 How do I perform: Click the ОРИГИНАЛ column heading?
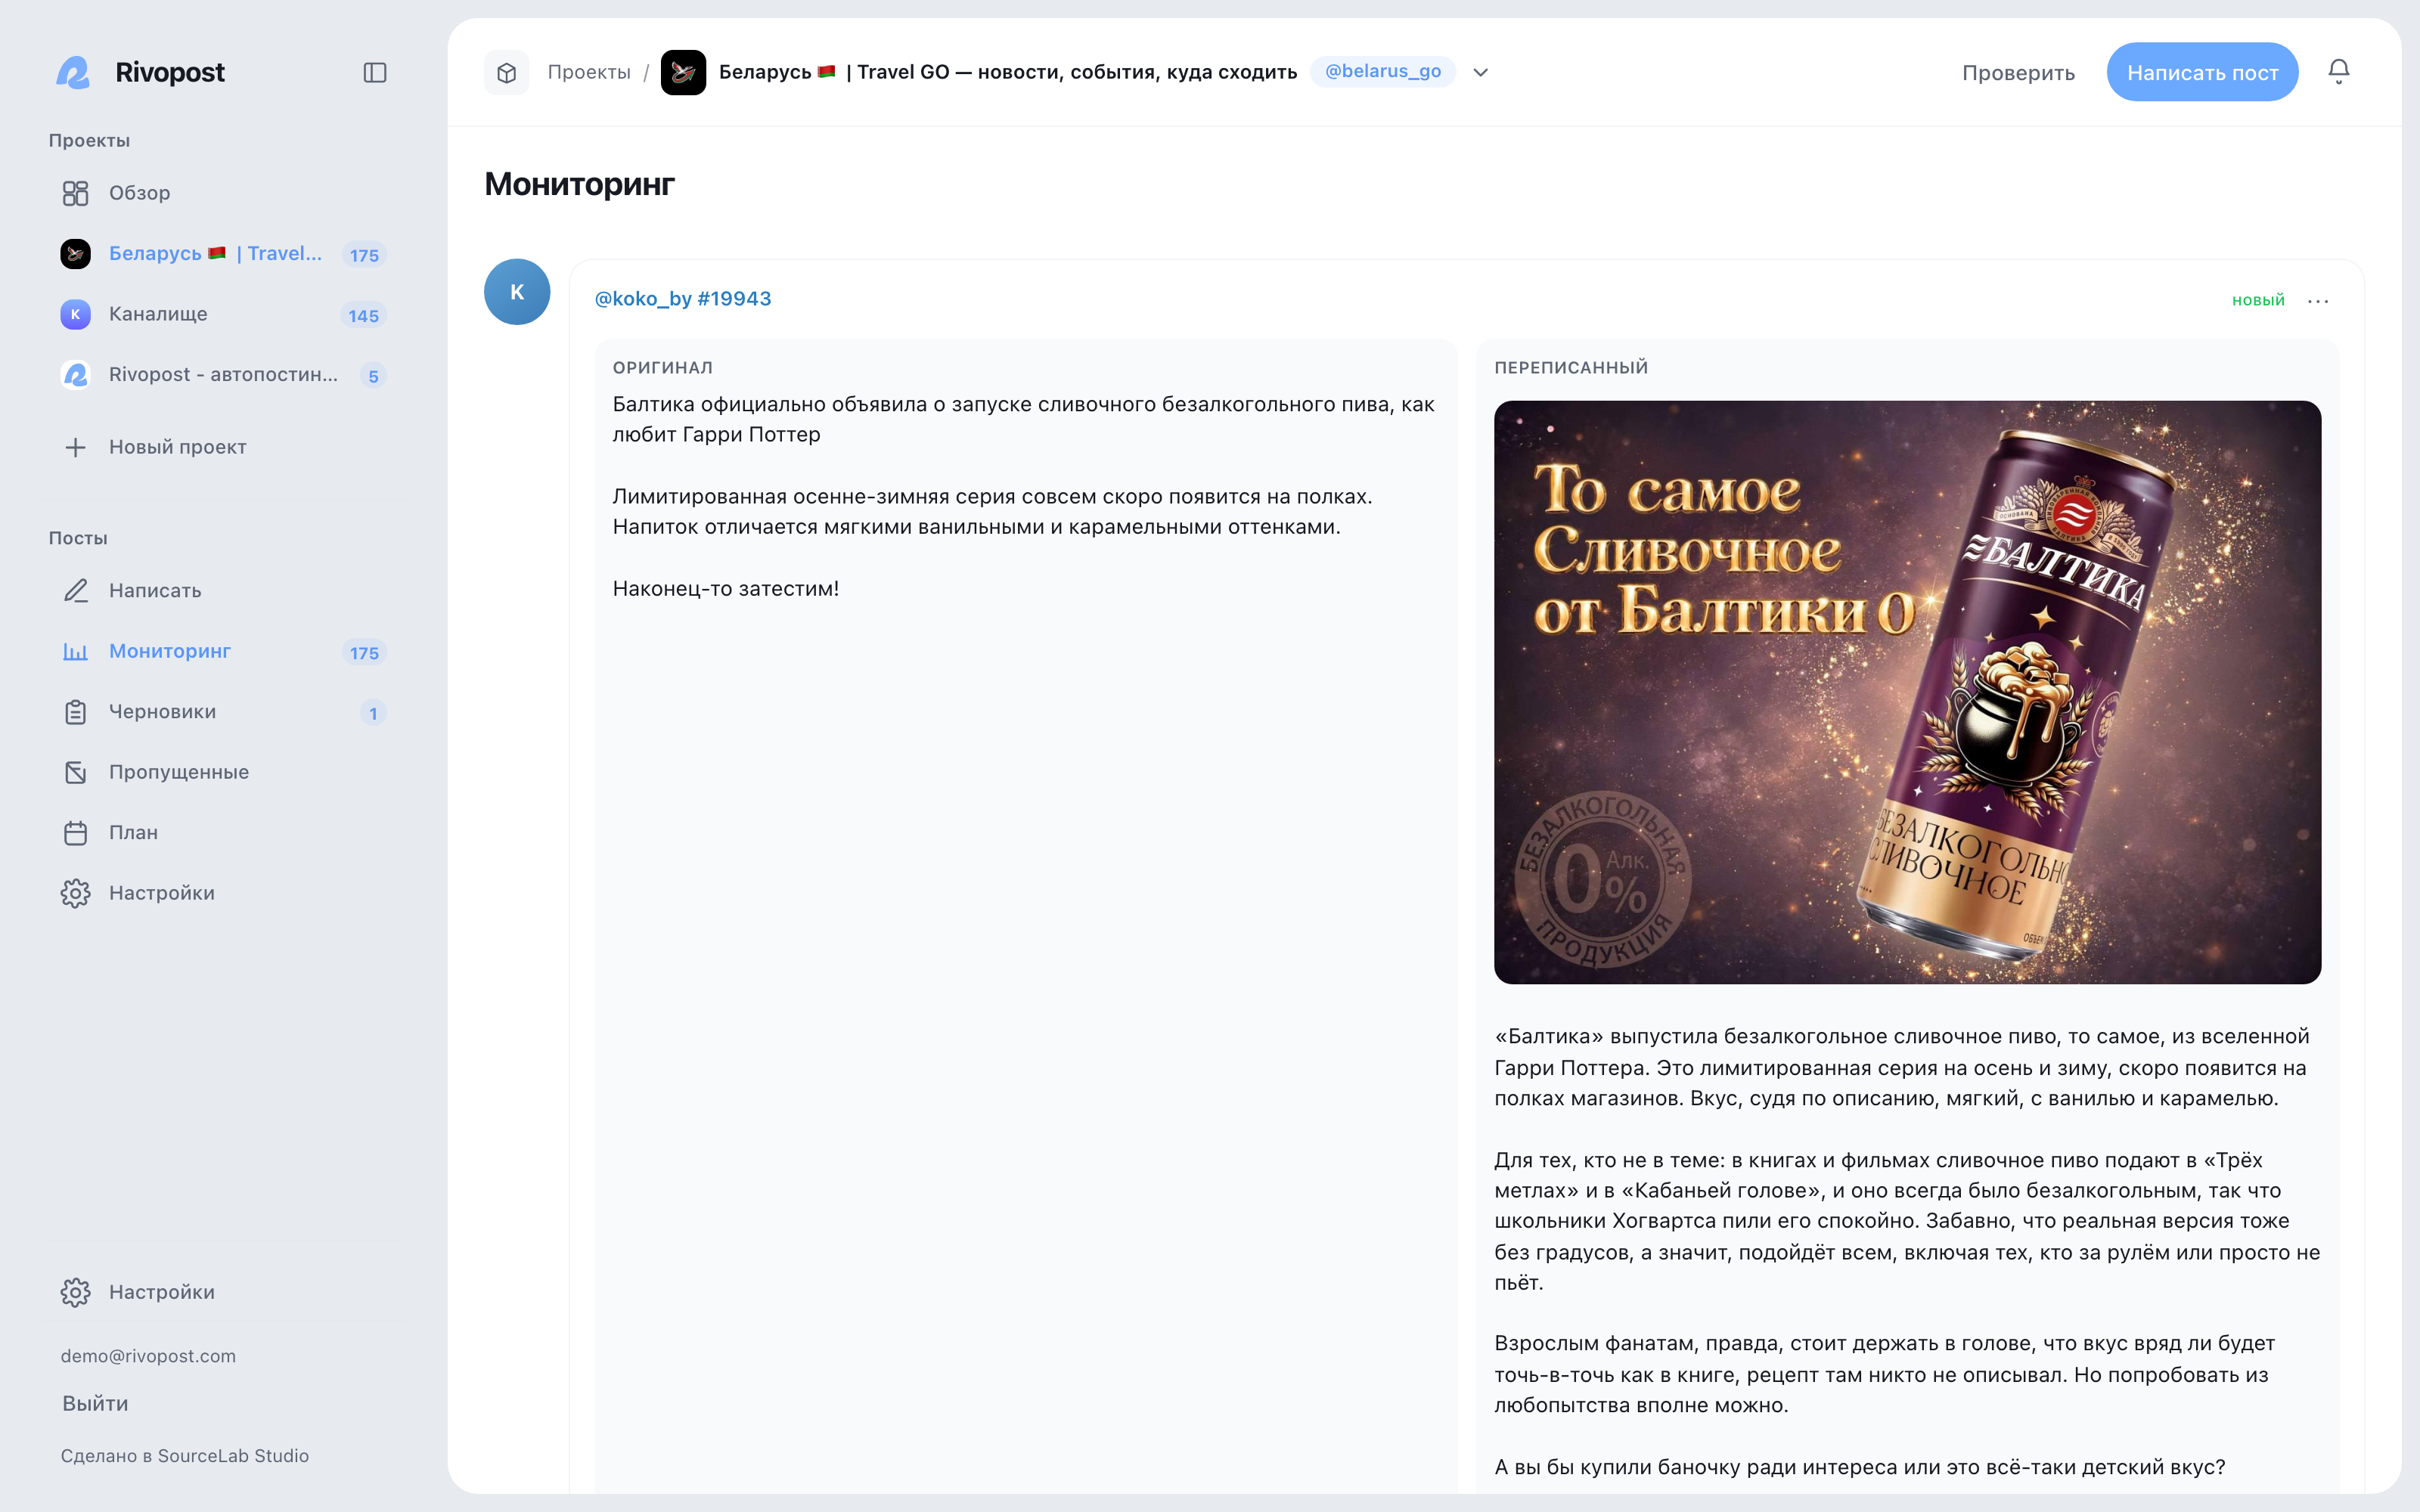pyautogui.click(x=662, y=367)
